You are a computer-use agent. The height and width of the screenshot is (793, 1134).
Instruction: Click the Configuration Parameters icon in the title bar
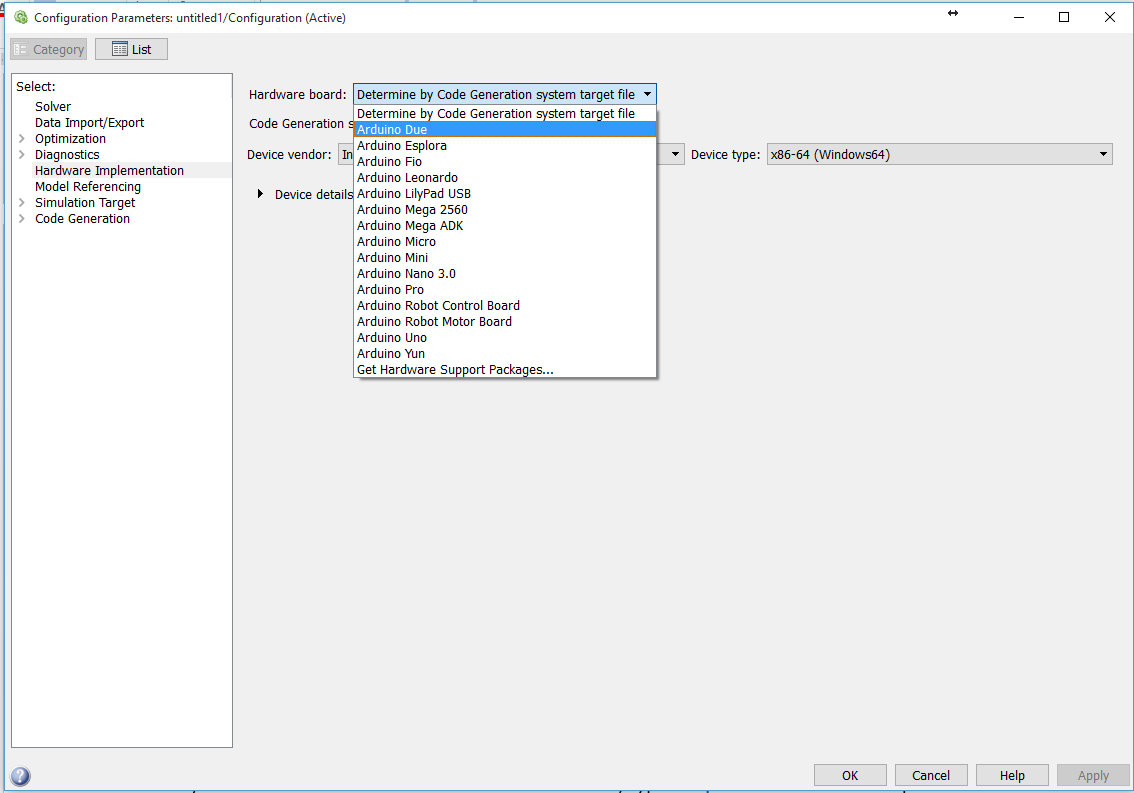(19, 17)
